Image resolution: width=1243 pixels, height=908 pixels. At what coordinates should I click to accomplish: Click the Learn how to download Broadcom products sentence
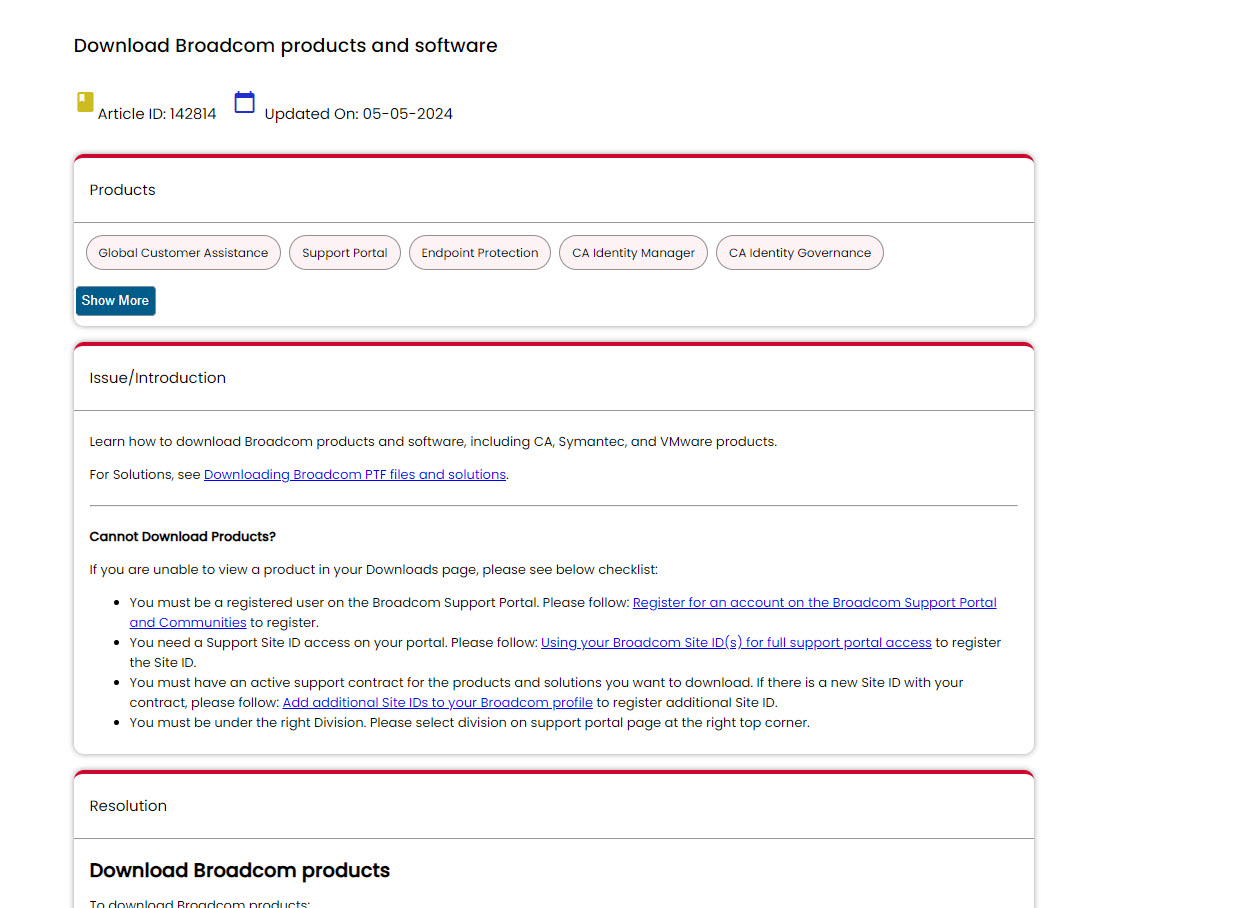[433, 442]
